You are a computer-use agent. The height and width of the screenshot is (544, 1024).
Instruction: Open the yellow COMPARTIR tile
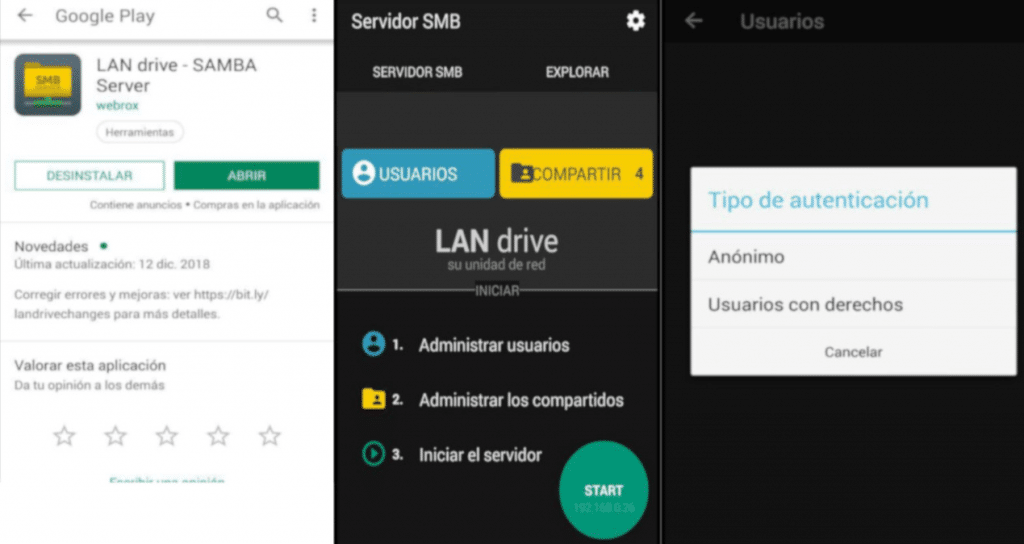[x=576, y=174]
